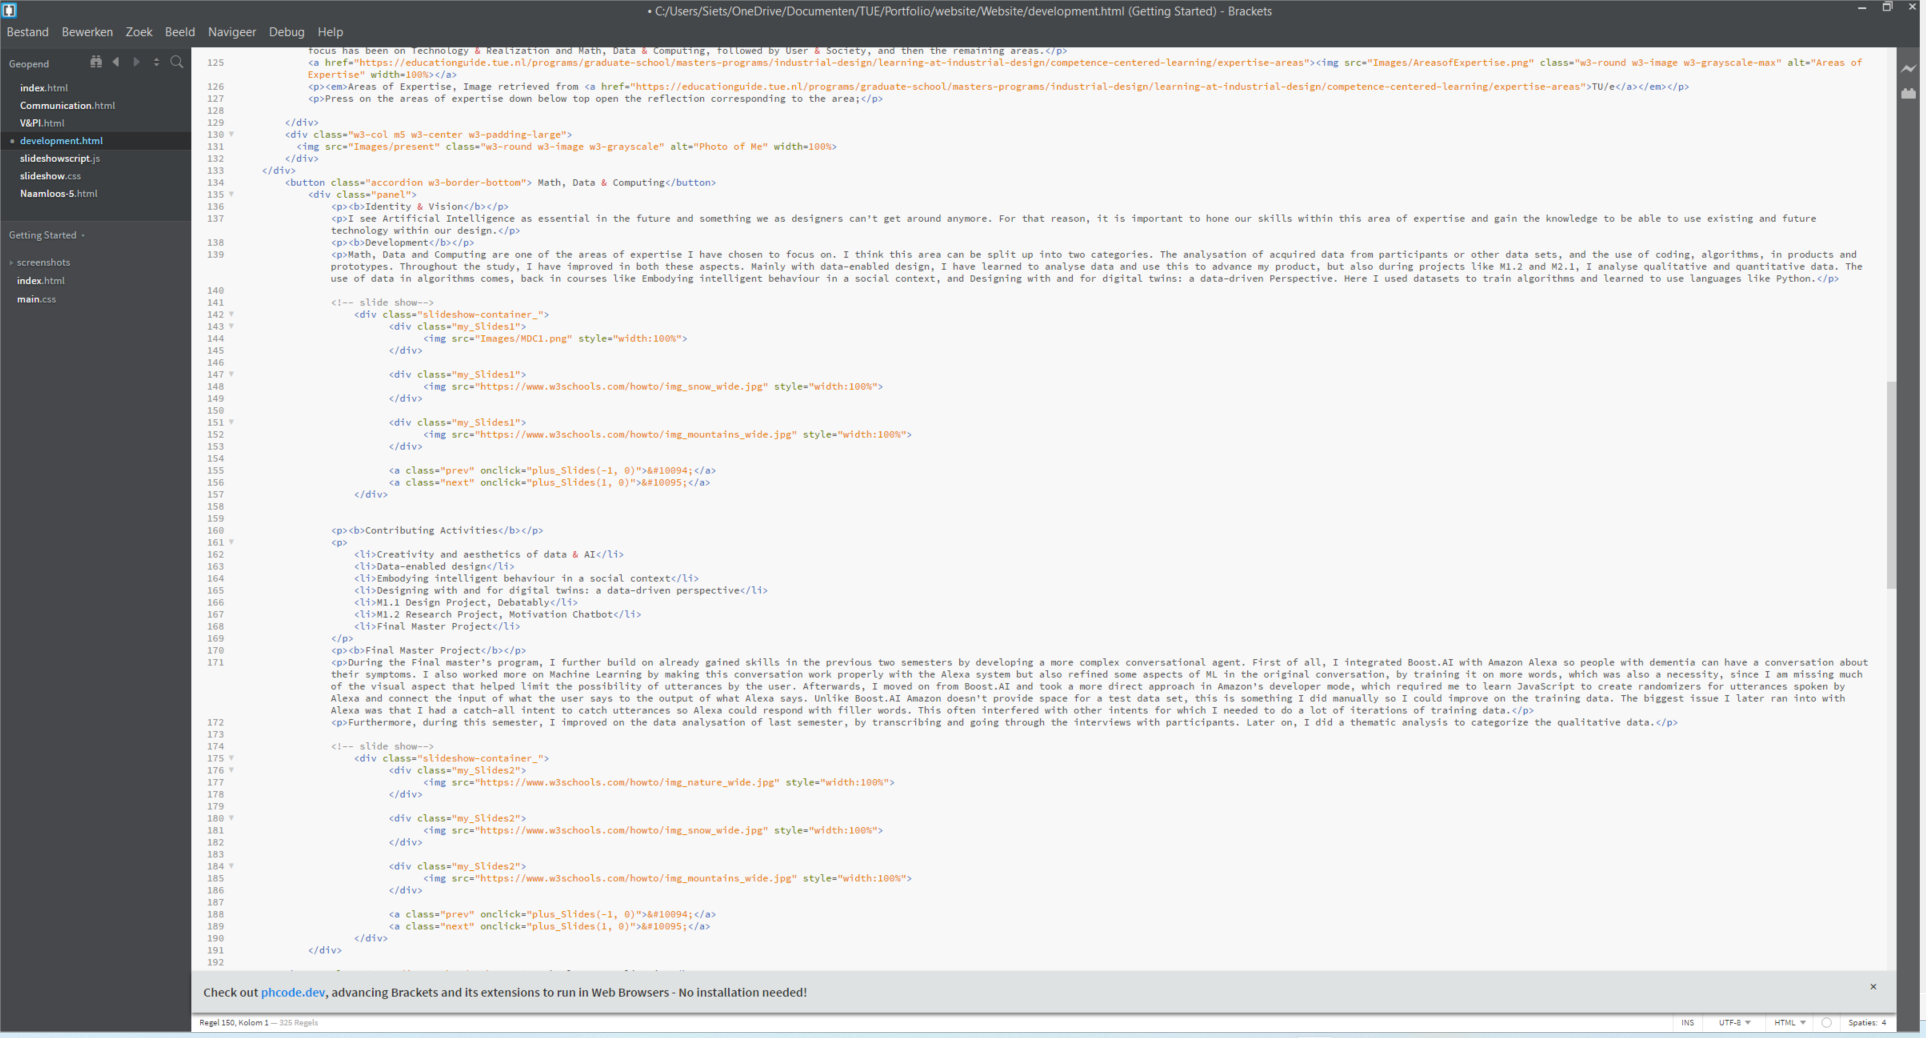
Task: Open the Getting Started project dropdown
Action: (46, 236)
